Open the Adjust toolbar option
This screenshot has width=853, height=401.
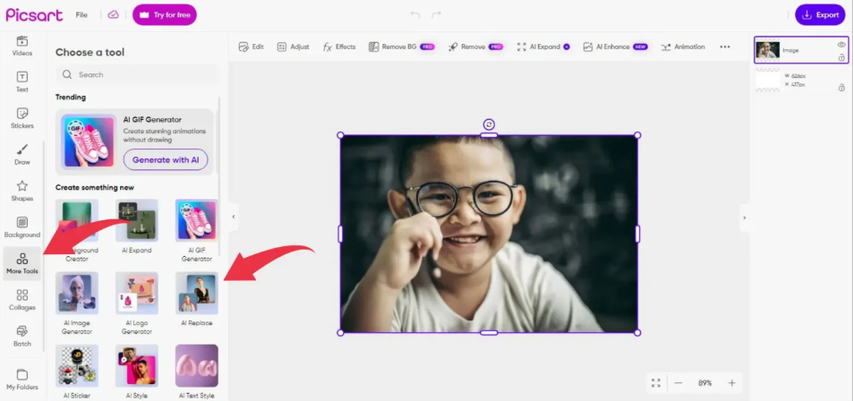click(293, 47)
